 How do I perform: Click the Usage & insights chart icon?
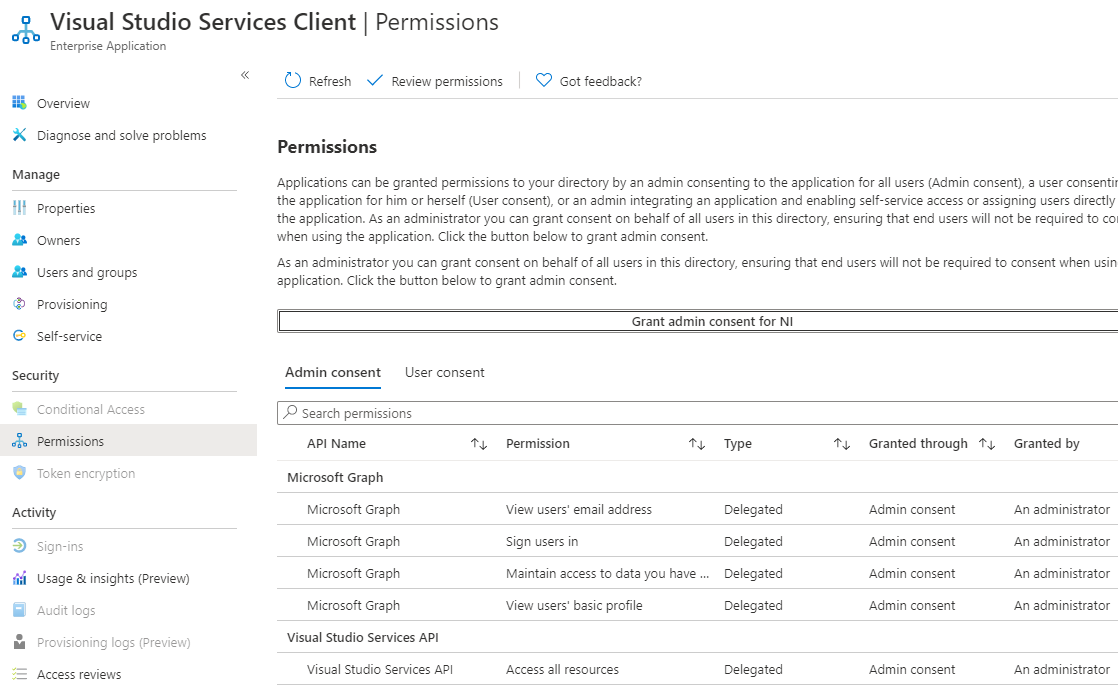[x=19, y=578]
